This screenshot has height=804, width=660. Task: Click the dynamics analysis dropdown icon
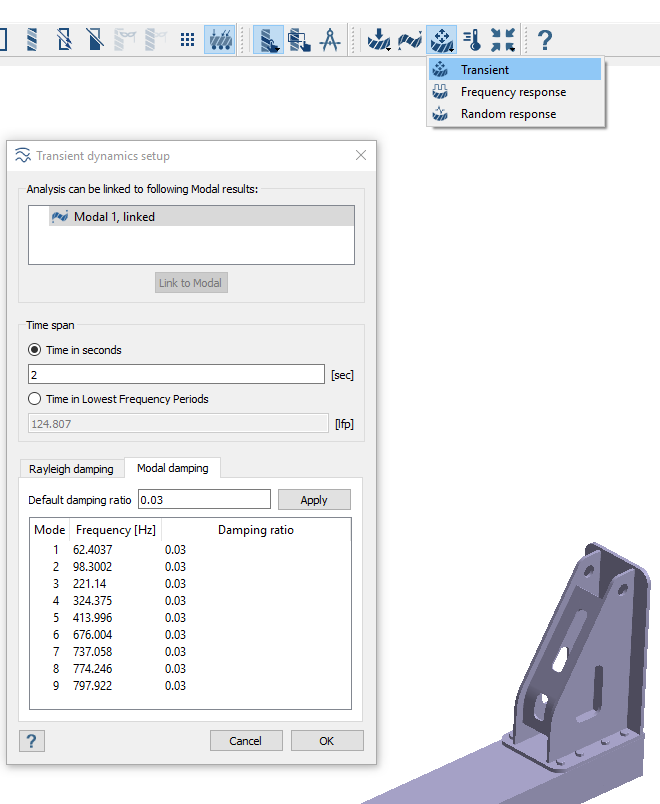click(440, 40)
